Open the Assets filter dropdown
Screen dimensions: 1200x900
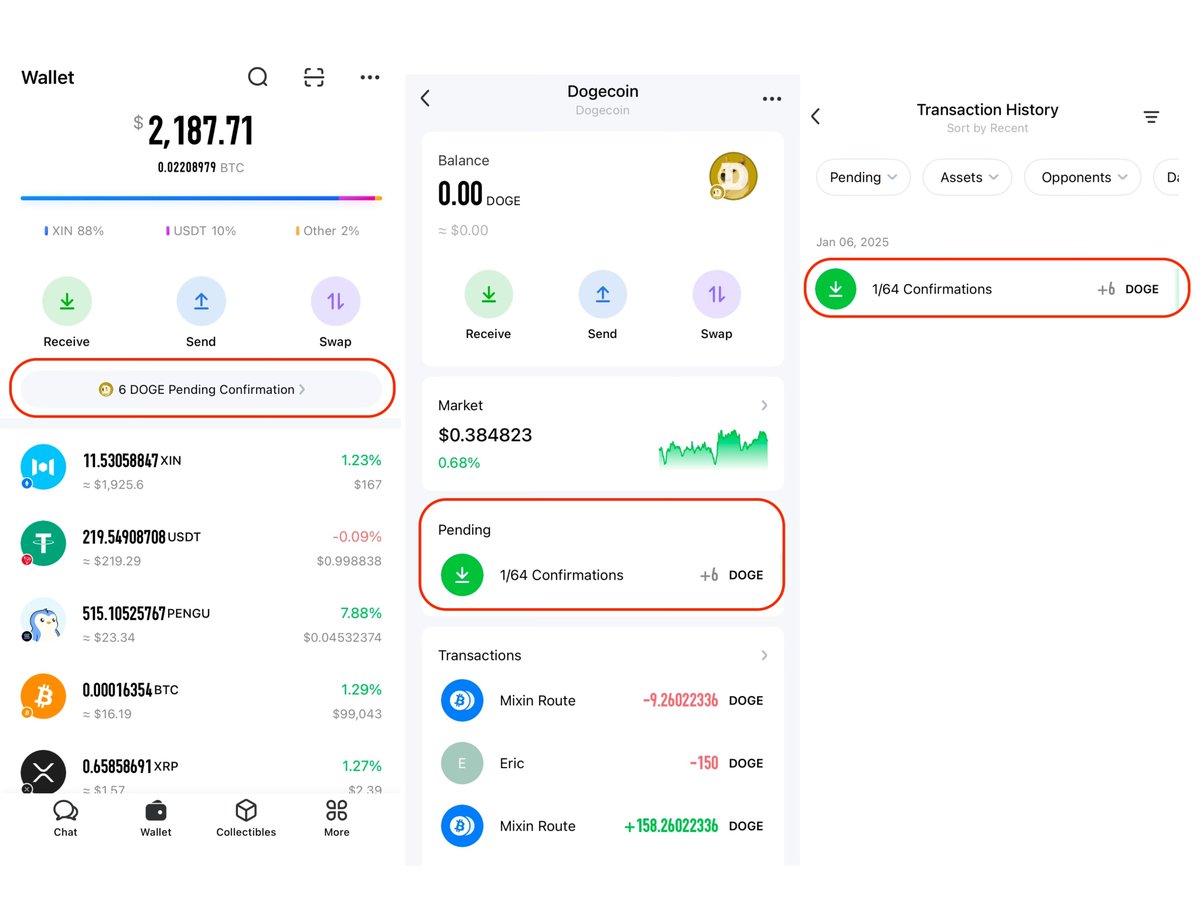pos(968,177)
